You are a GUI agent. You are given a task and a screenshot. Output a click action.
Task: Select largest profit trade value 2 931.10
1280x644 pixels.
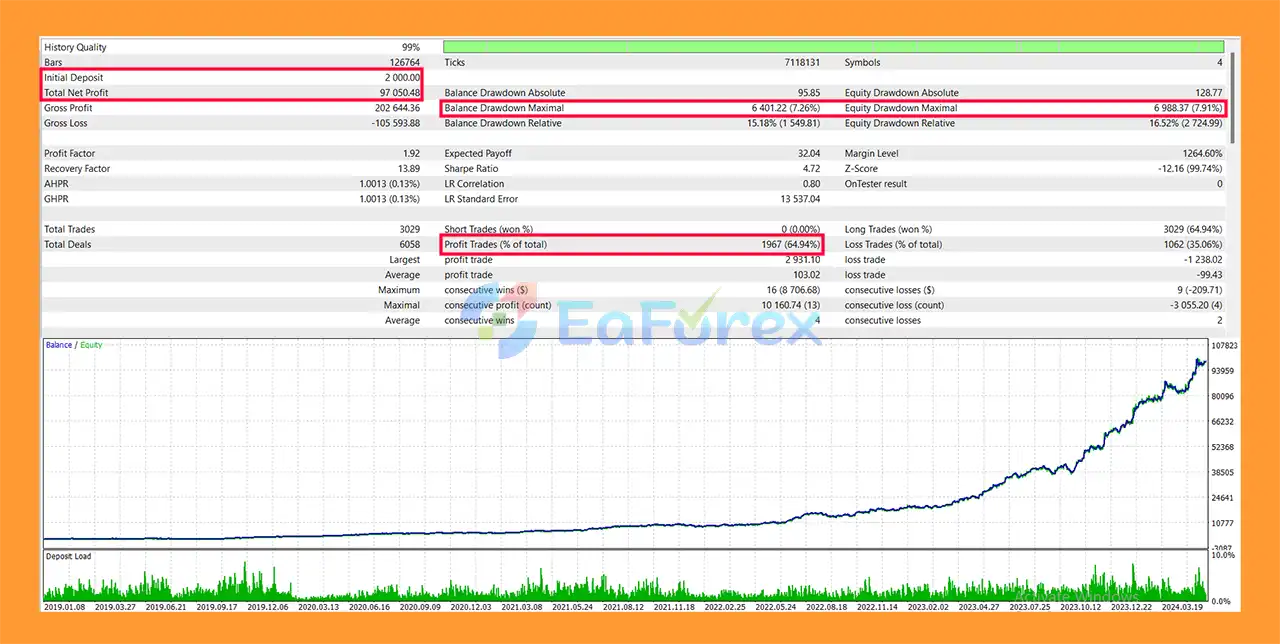click(803, 260)
